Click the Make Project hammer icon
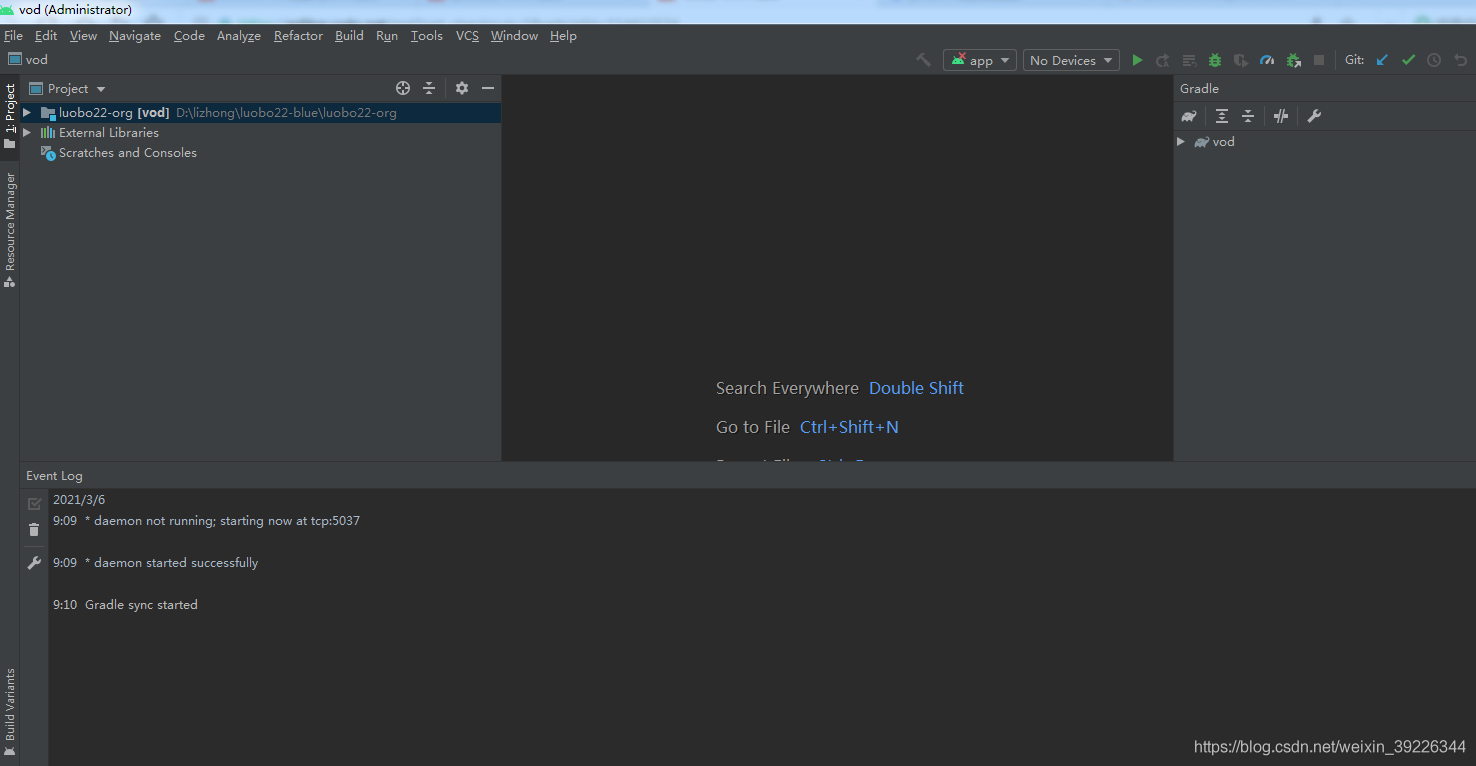Screen dimensions: 1476x766 [923, 60]
